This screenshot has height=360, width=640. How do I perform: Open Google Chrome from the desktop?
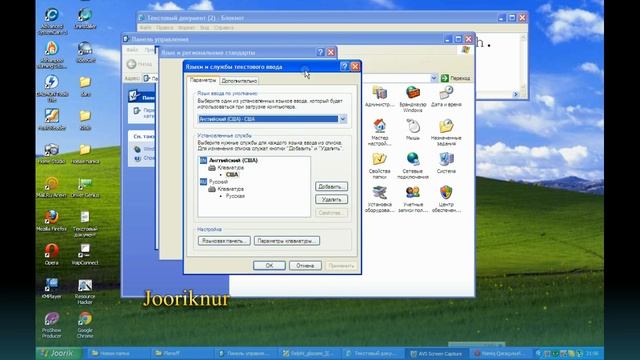tap(85, 324)
